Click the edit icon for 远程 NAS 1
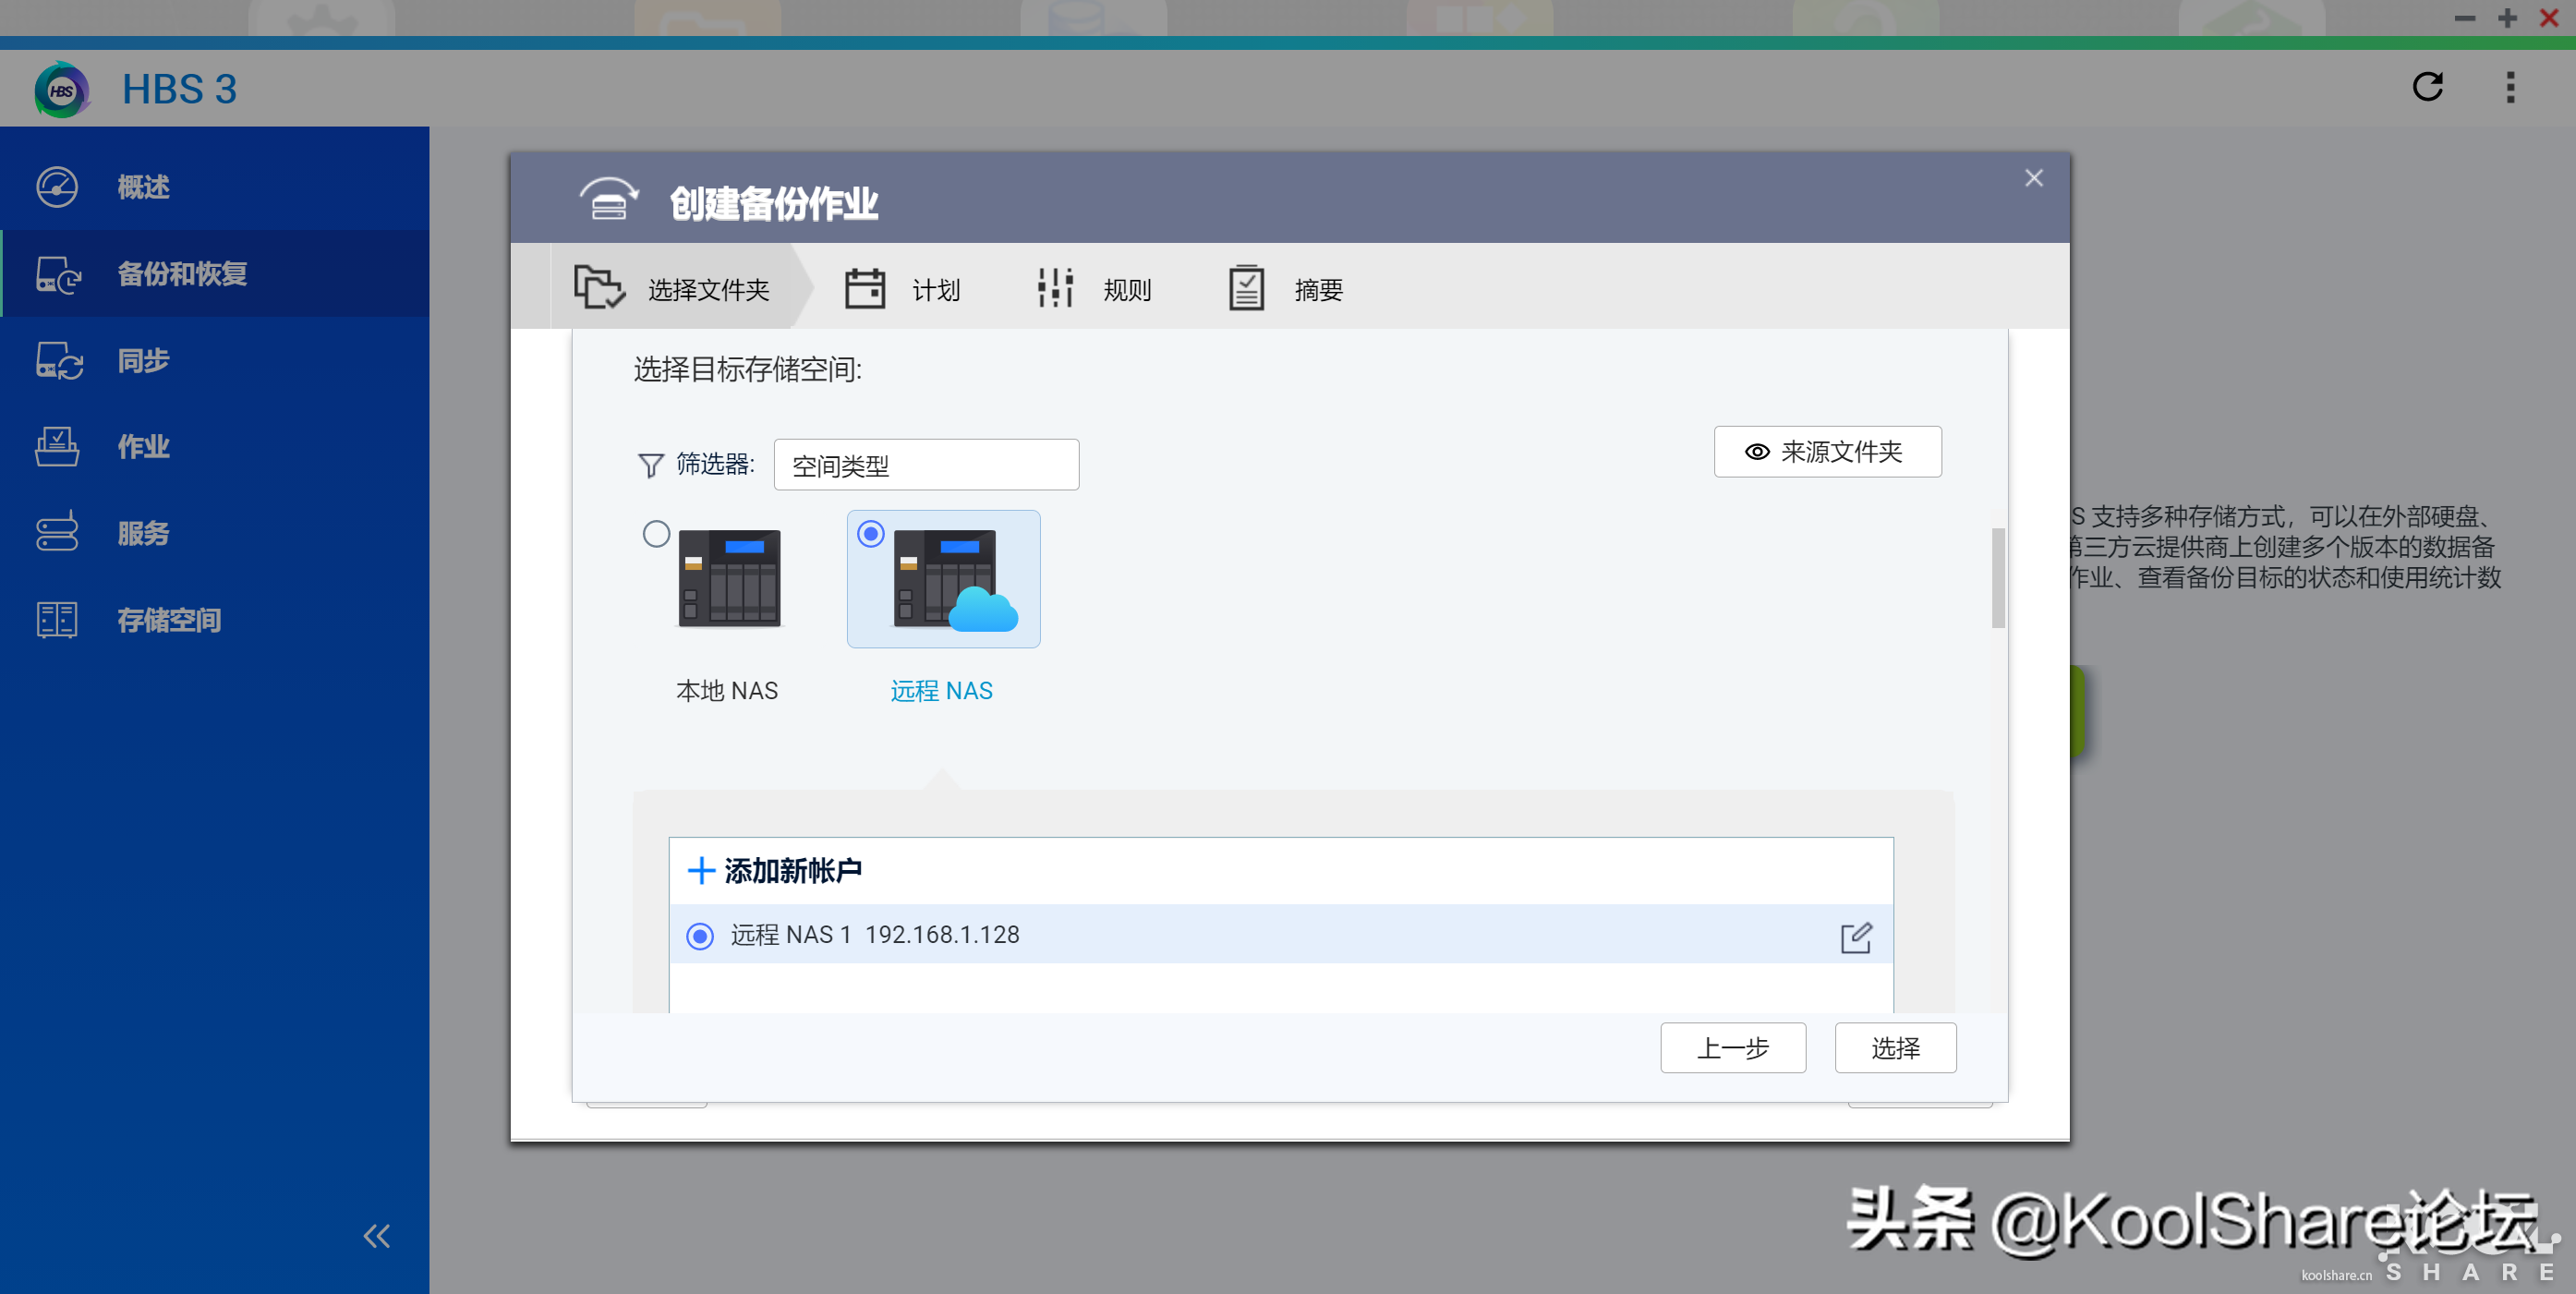The image size is (2576, 1294). click(1855, 937)
